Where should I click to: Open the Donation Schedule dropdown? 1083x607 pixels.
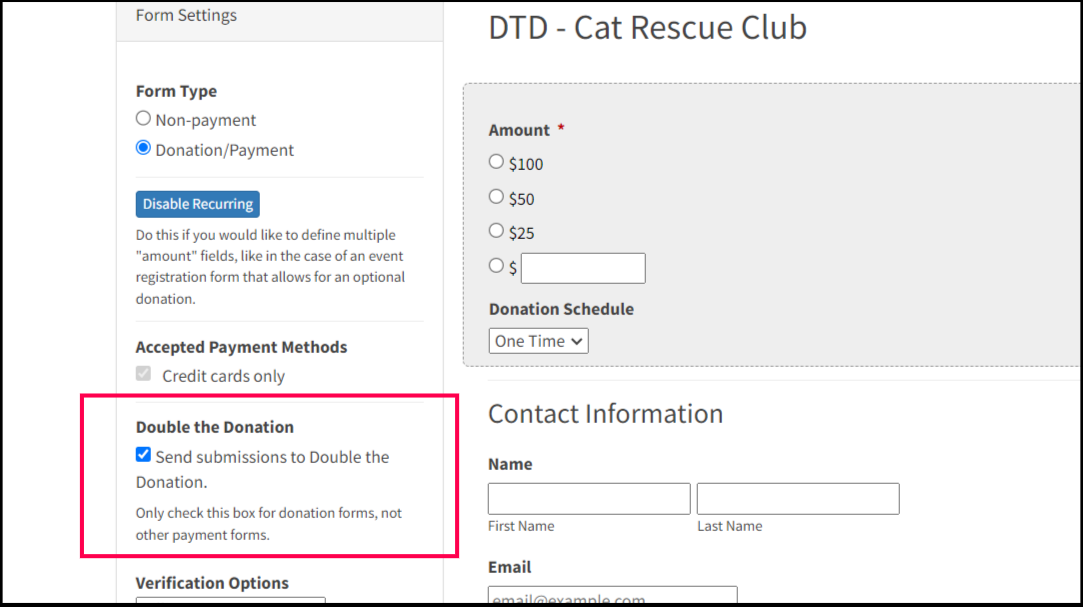point(539,341)
